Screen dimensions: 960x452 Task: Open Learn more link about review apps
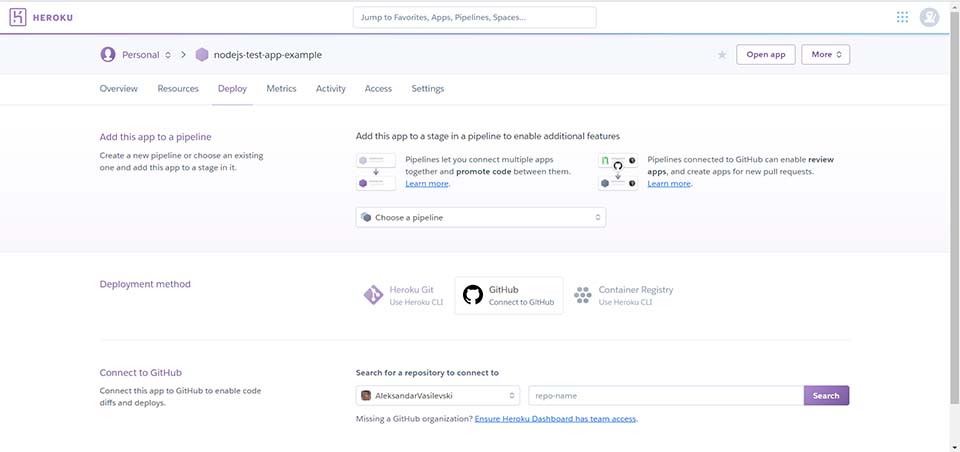click(x=669, y=184)
